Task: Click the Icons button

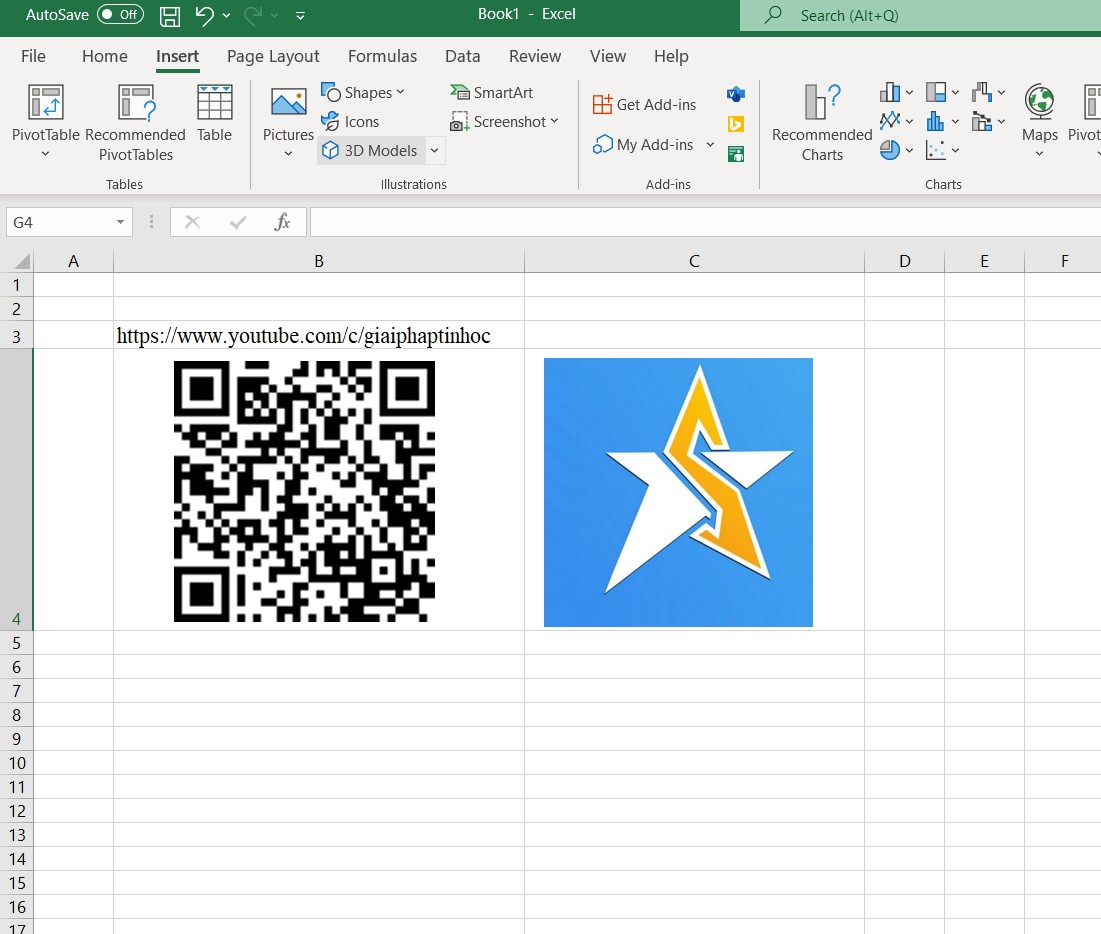Action: [350, 121]
